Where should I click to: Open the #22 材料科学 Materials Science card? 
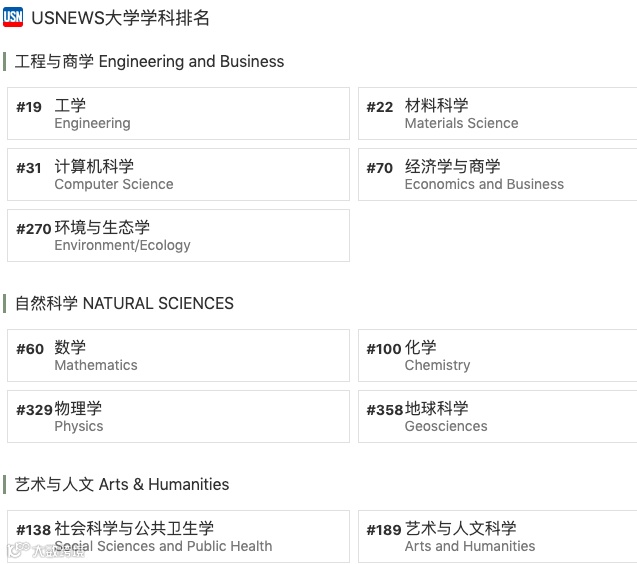(498, 113)
